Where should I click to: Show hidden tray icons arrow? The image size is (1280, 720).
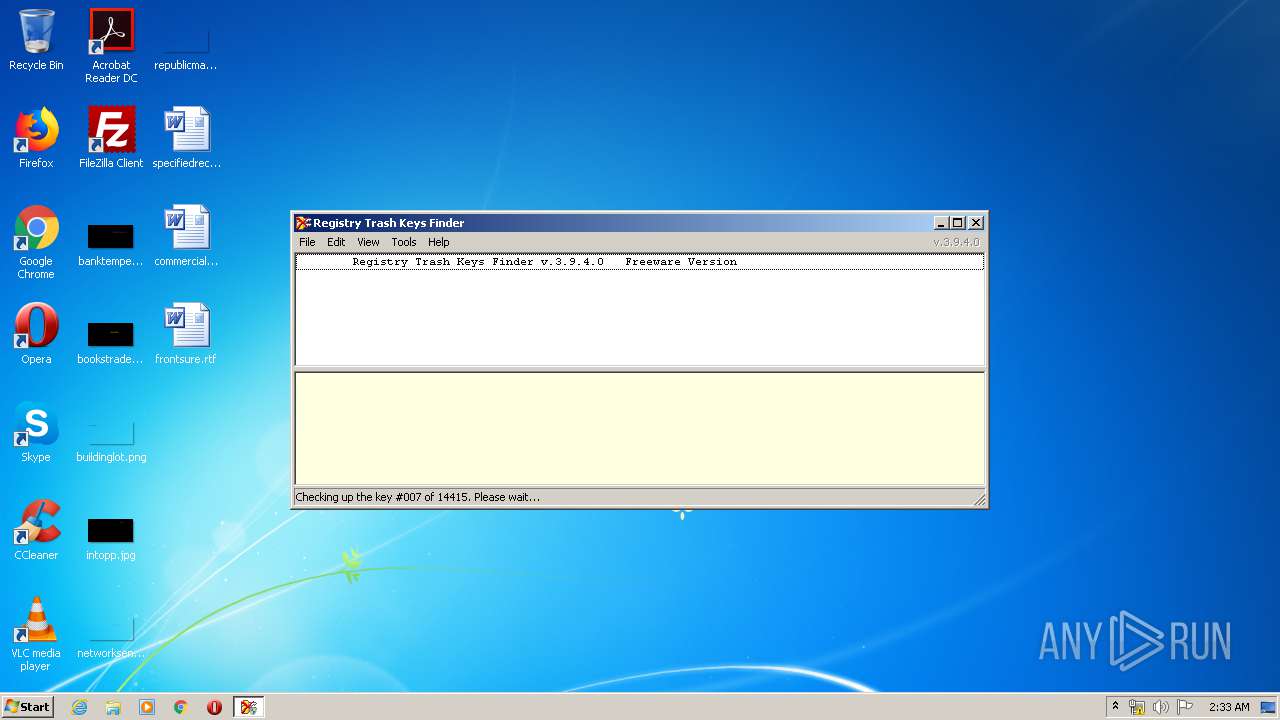tap(1115, 707)
